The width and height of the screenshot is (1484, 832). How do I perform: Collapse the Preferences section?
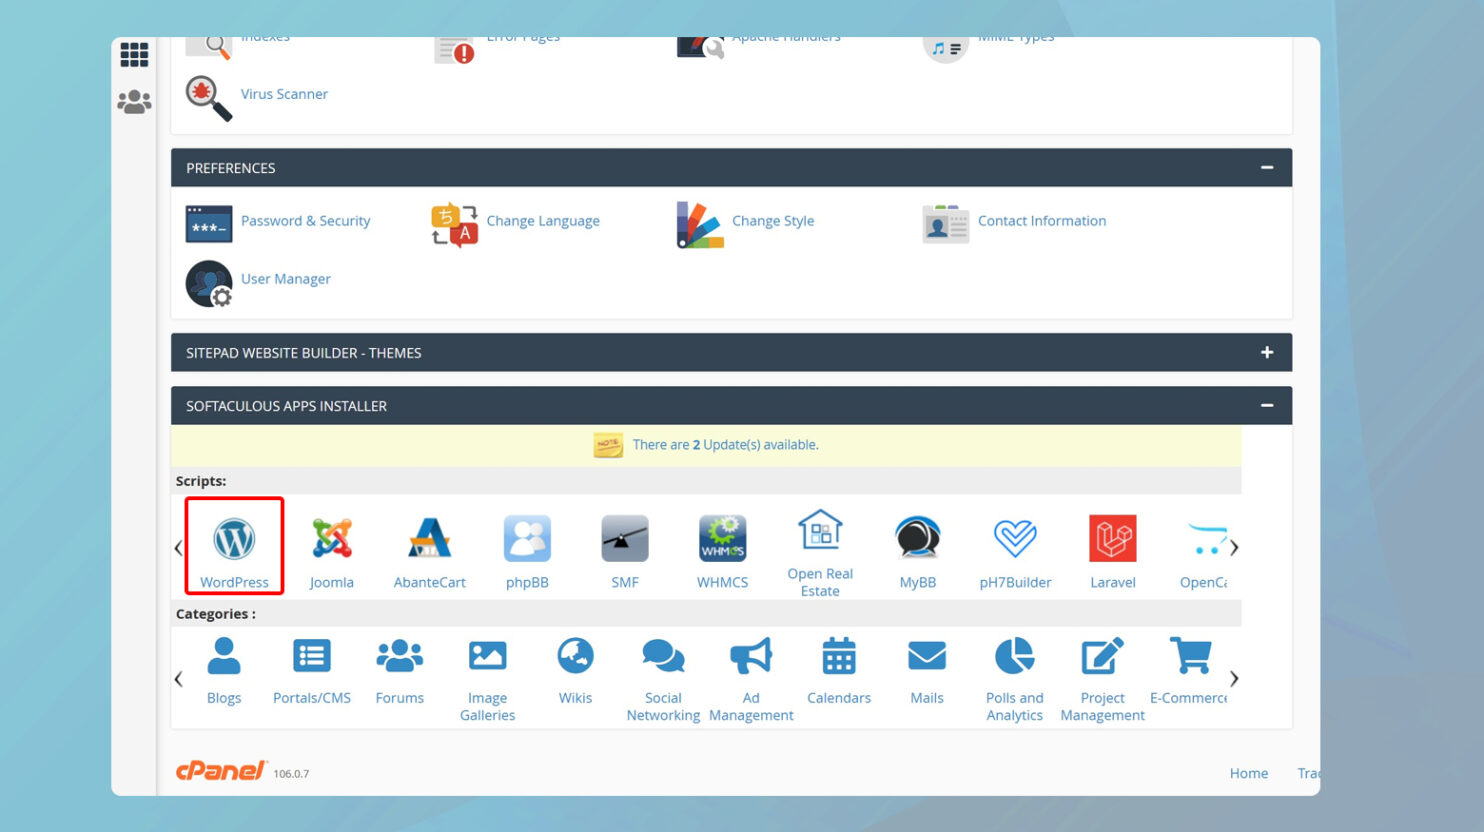click(x=1266, y=167)
